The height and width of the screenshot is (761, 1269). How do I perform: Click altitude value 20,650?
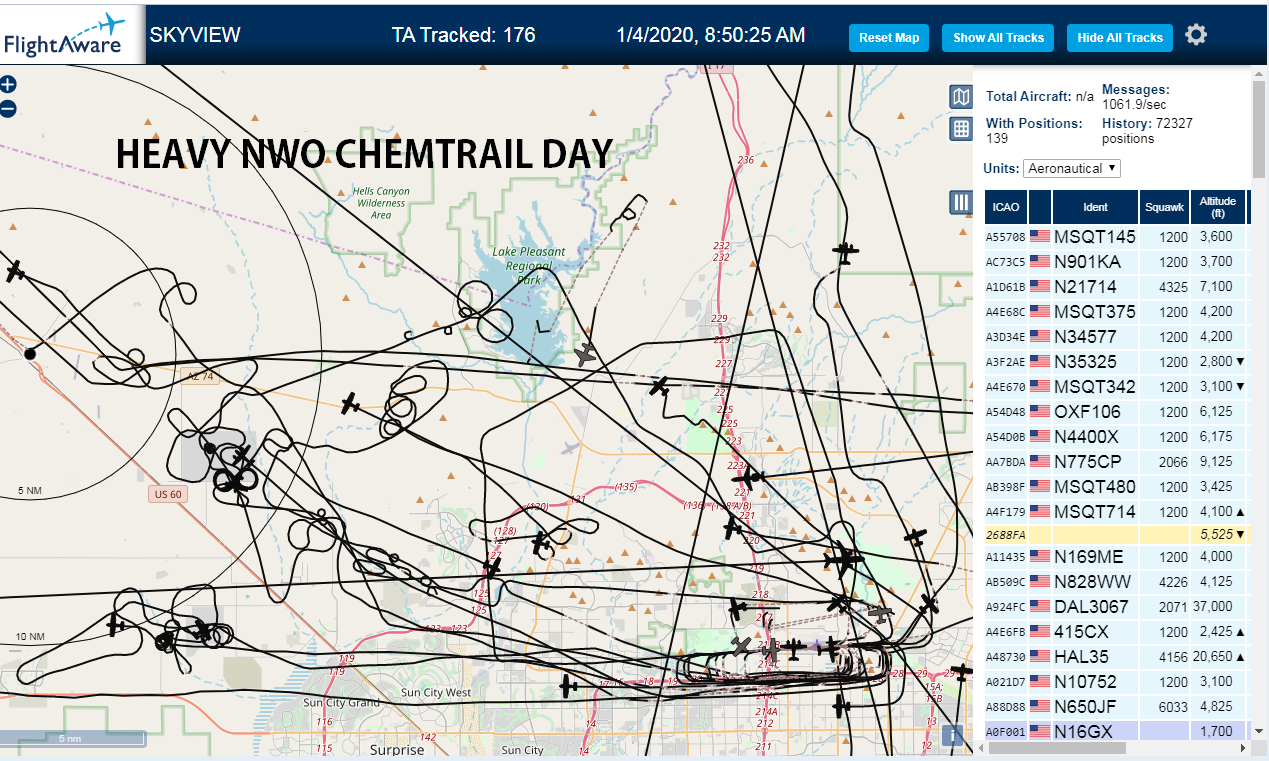point(1212,657)
